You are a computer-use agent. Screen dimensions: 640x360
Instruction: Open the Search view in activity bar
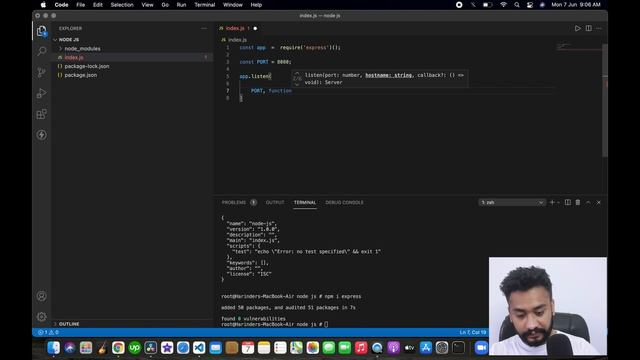pyautogui.click(x=42, y=51)
